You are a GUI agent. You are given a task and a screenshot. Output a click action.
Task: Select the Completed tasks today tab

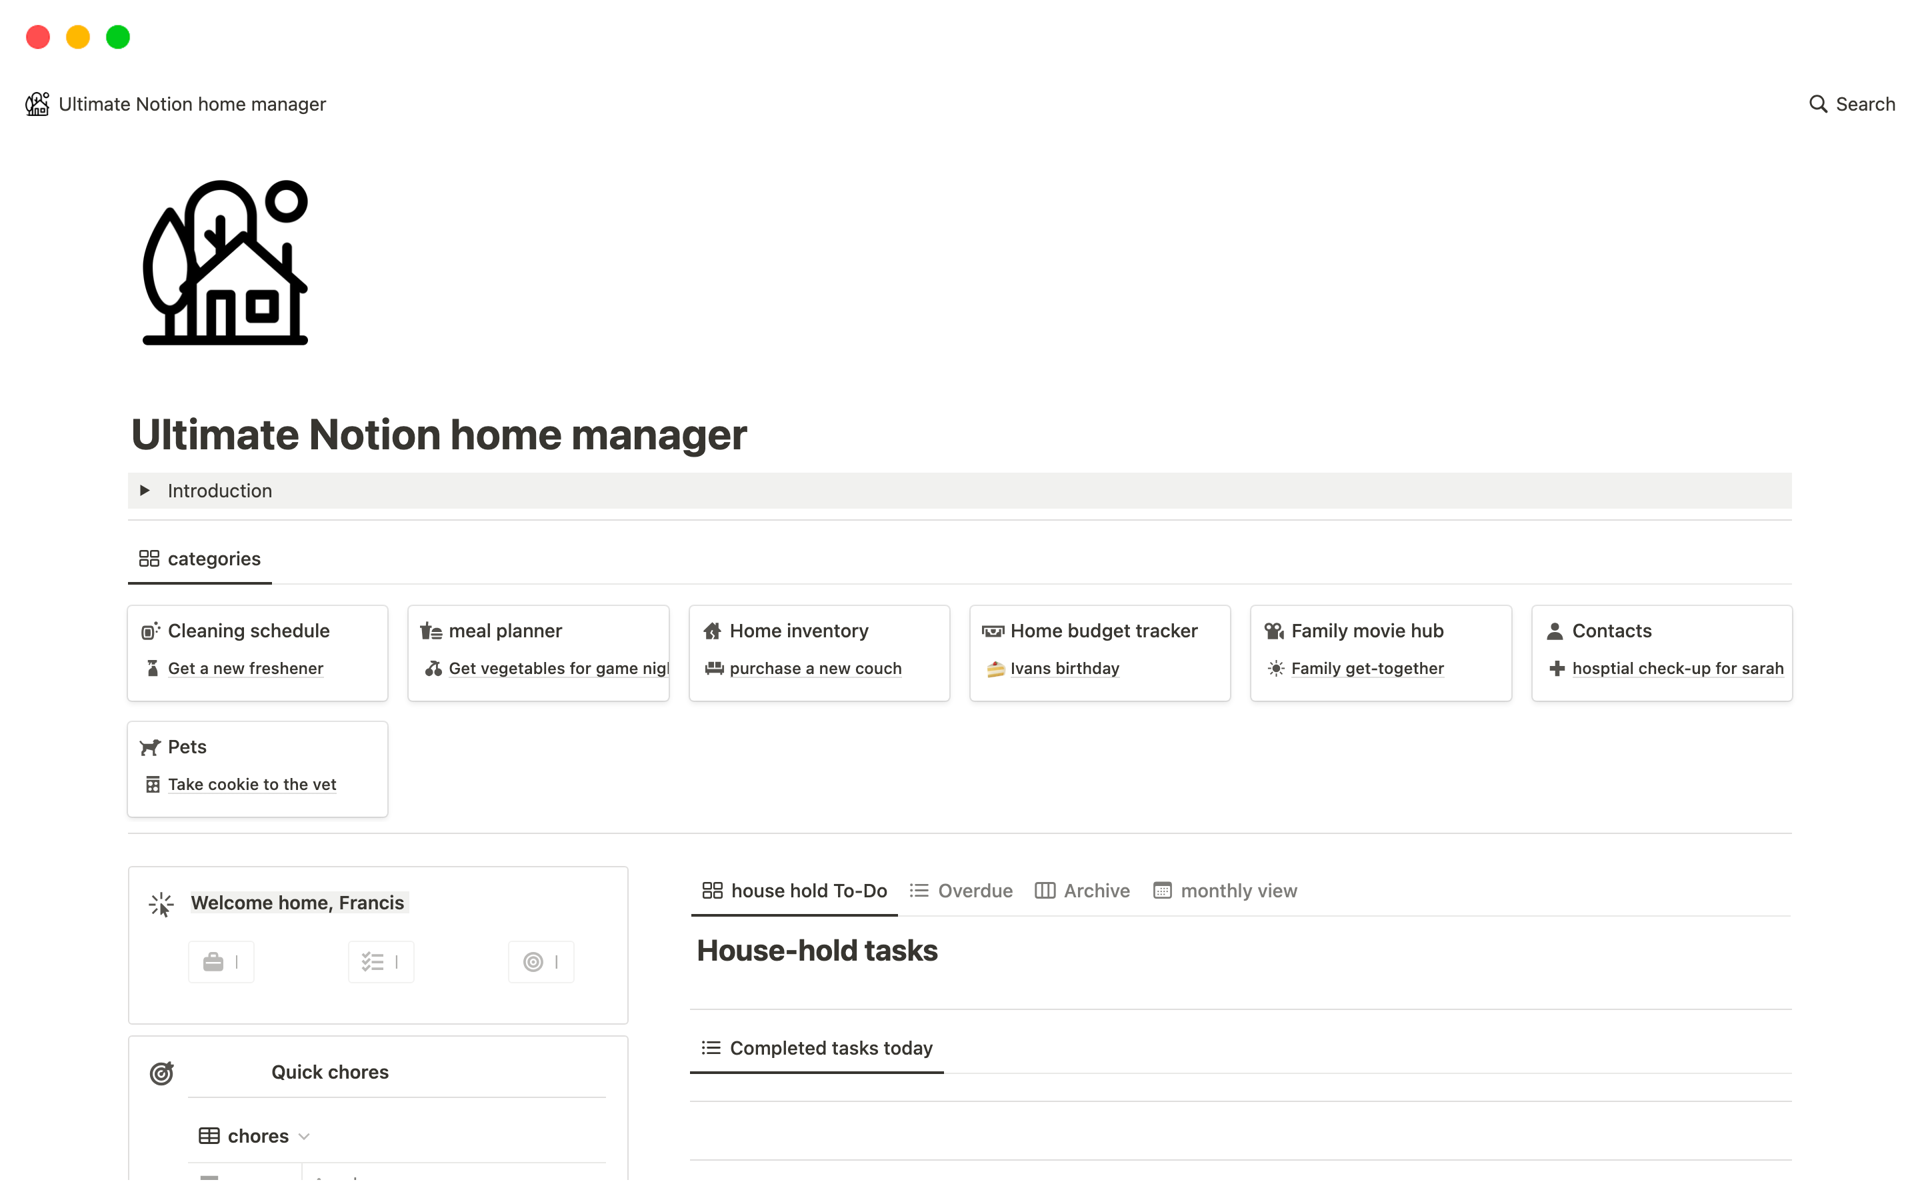pos(817,1048)
